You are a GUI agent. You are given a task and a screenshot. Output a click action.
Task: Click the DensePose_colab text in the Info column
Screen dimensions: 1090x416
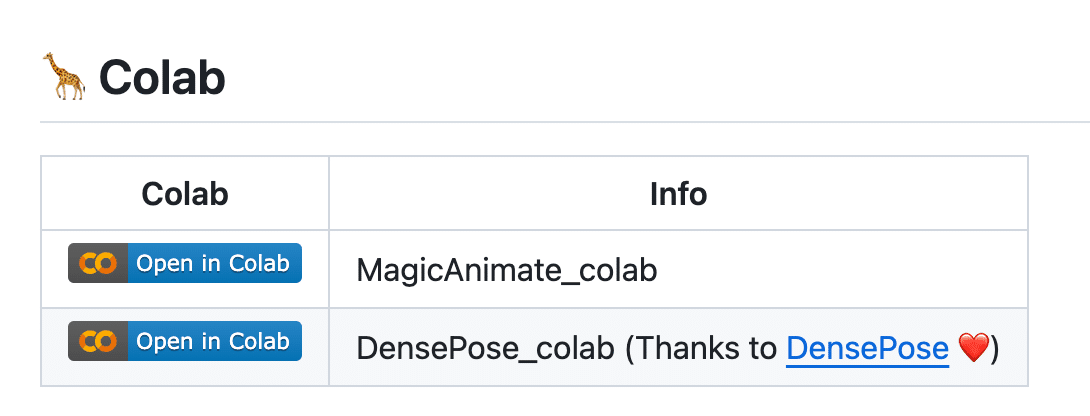[x=486, y=348]
